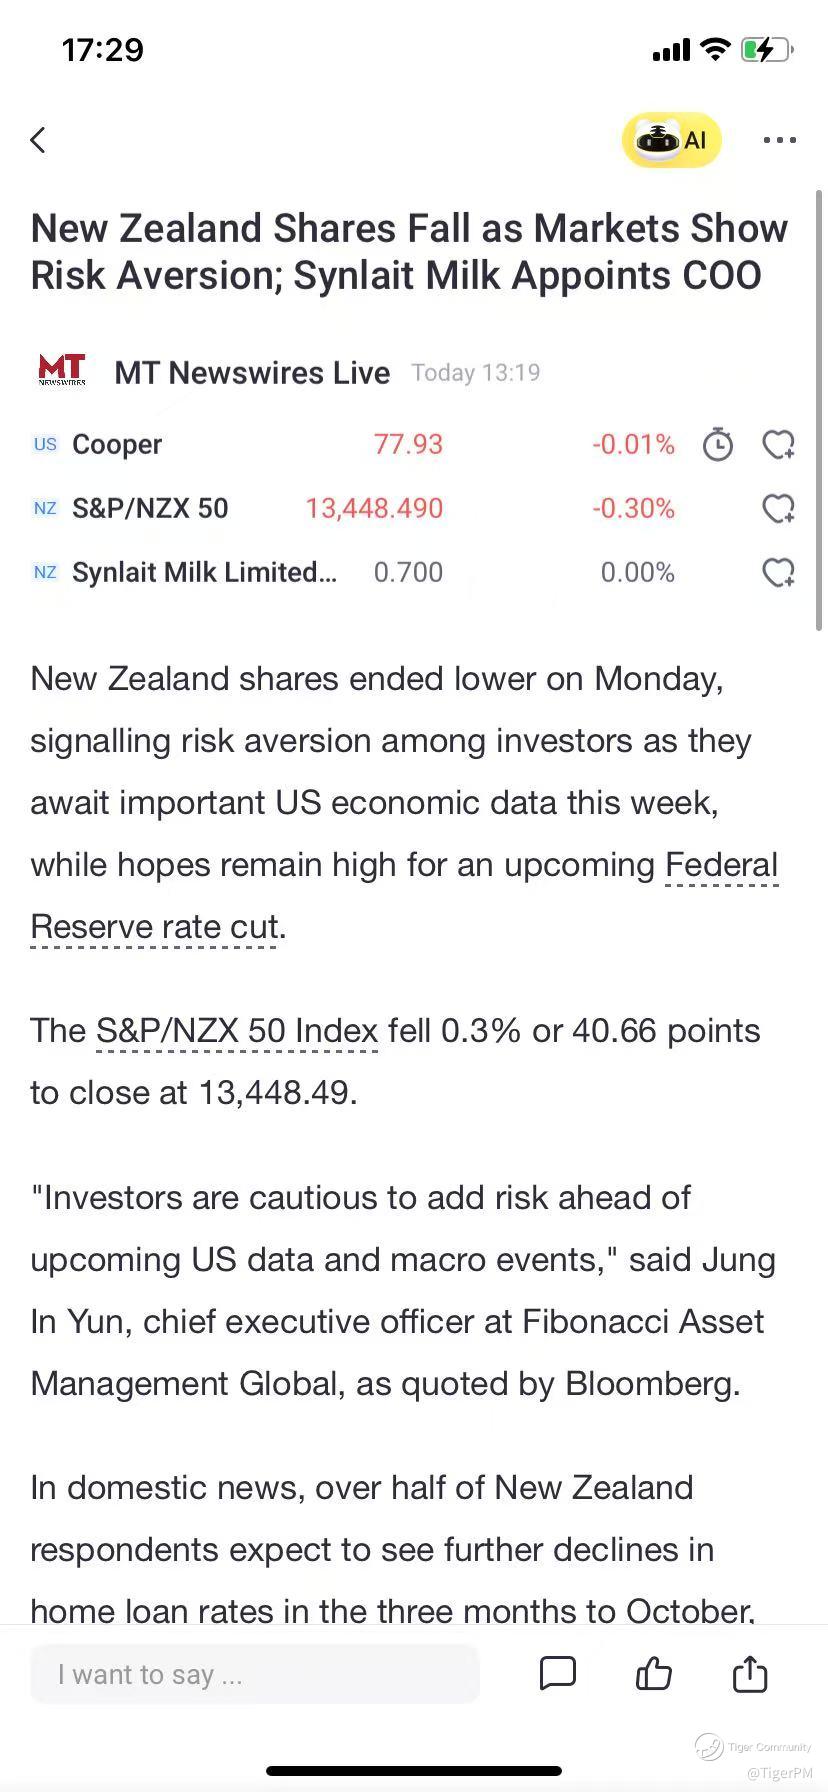
Task: Add Cooper to watchlist heart icon
Action: (778, 444)
